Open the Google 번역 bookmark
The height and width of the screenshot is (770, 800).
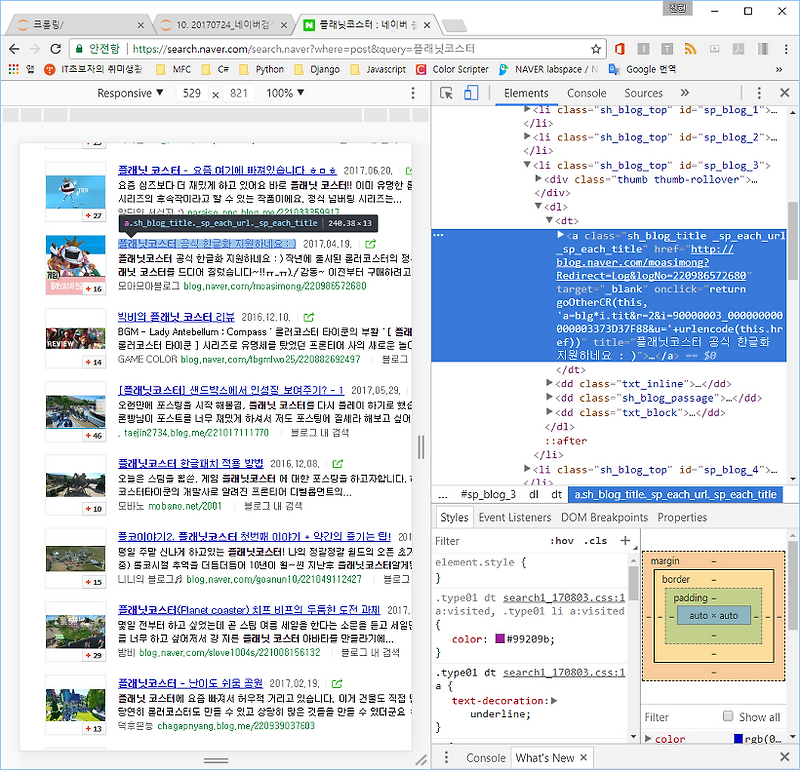[x=643, y=69]
